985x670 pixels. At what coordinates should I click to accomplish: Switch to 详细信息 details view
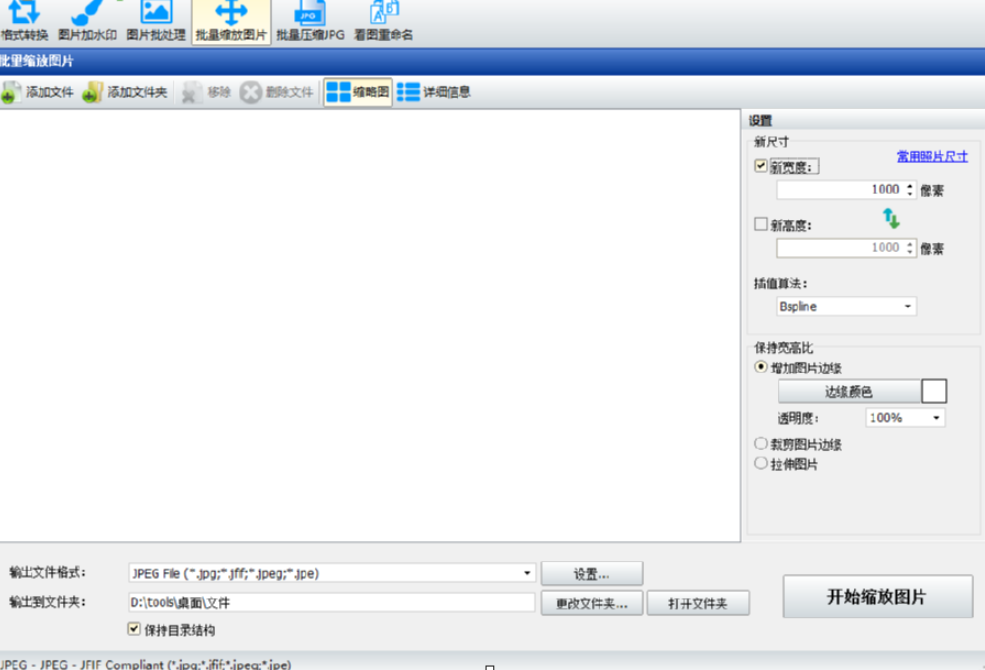(433, 92)
